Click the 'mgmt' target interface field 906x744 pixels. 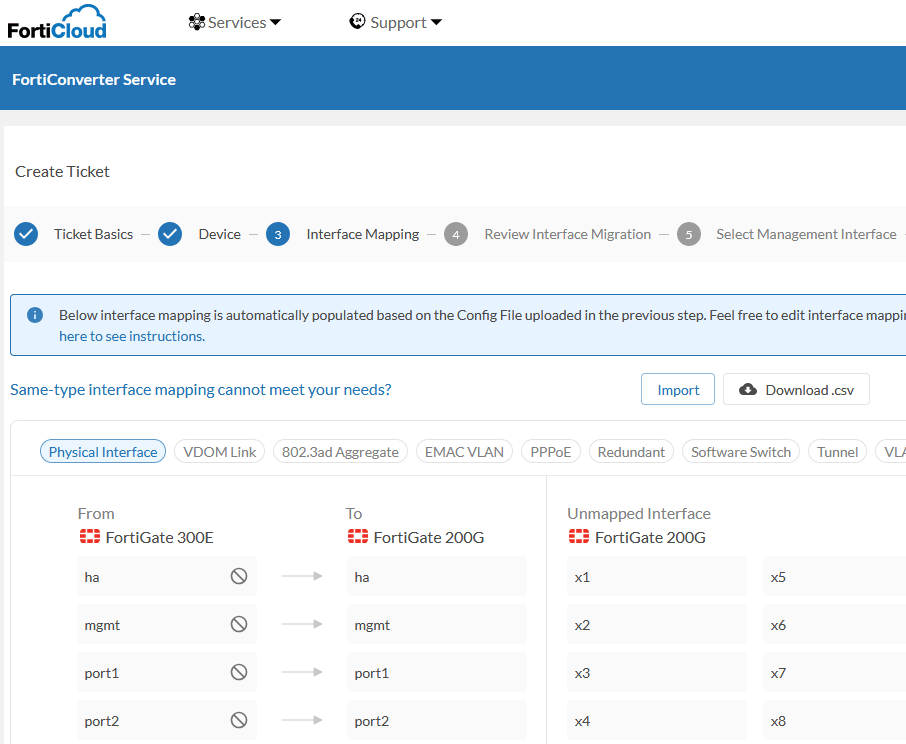[437, 624]
